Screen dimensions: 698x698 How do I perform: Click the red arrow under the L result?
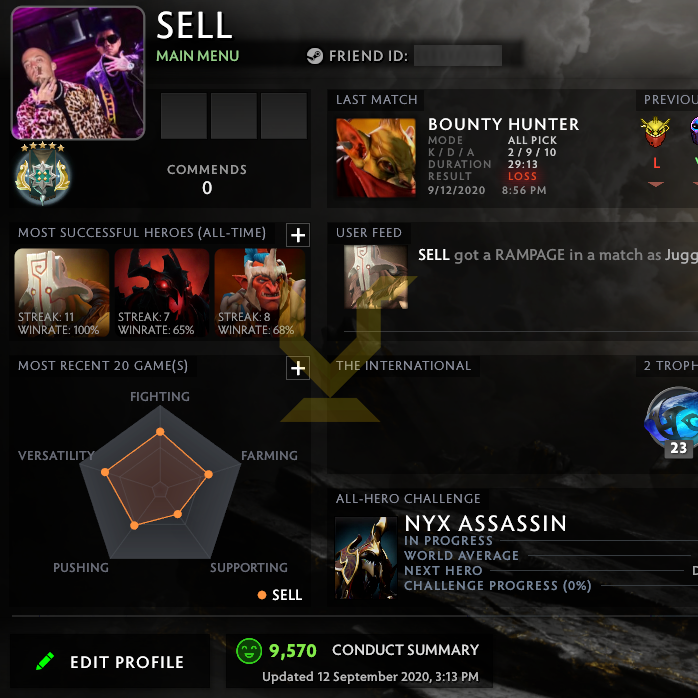pyautogui.click(x=656, y=184)
